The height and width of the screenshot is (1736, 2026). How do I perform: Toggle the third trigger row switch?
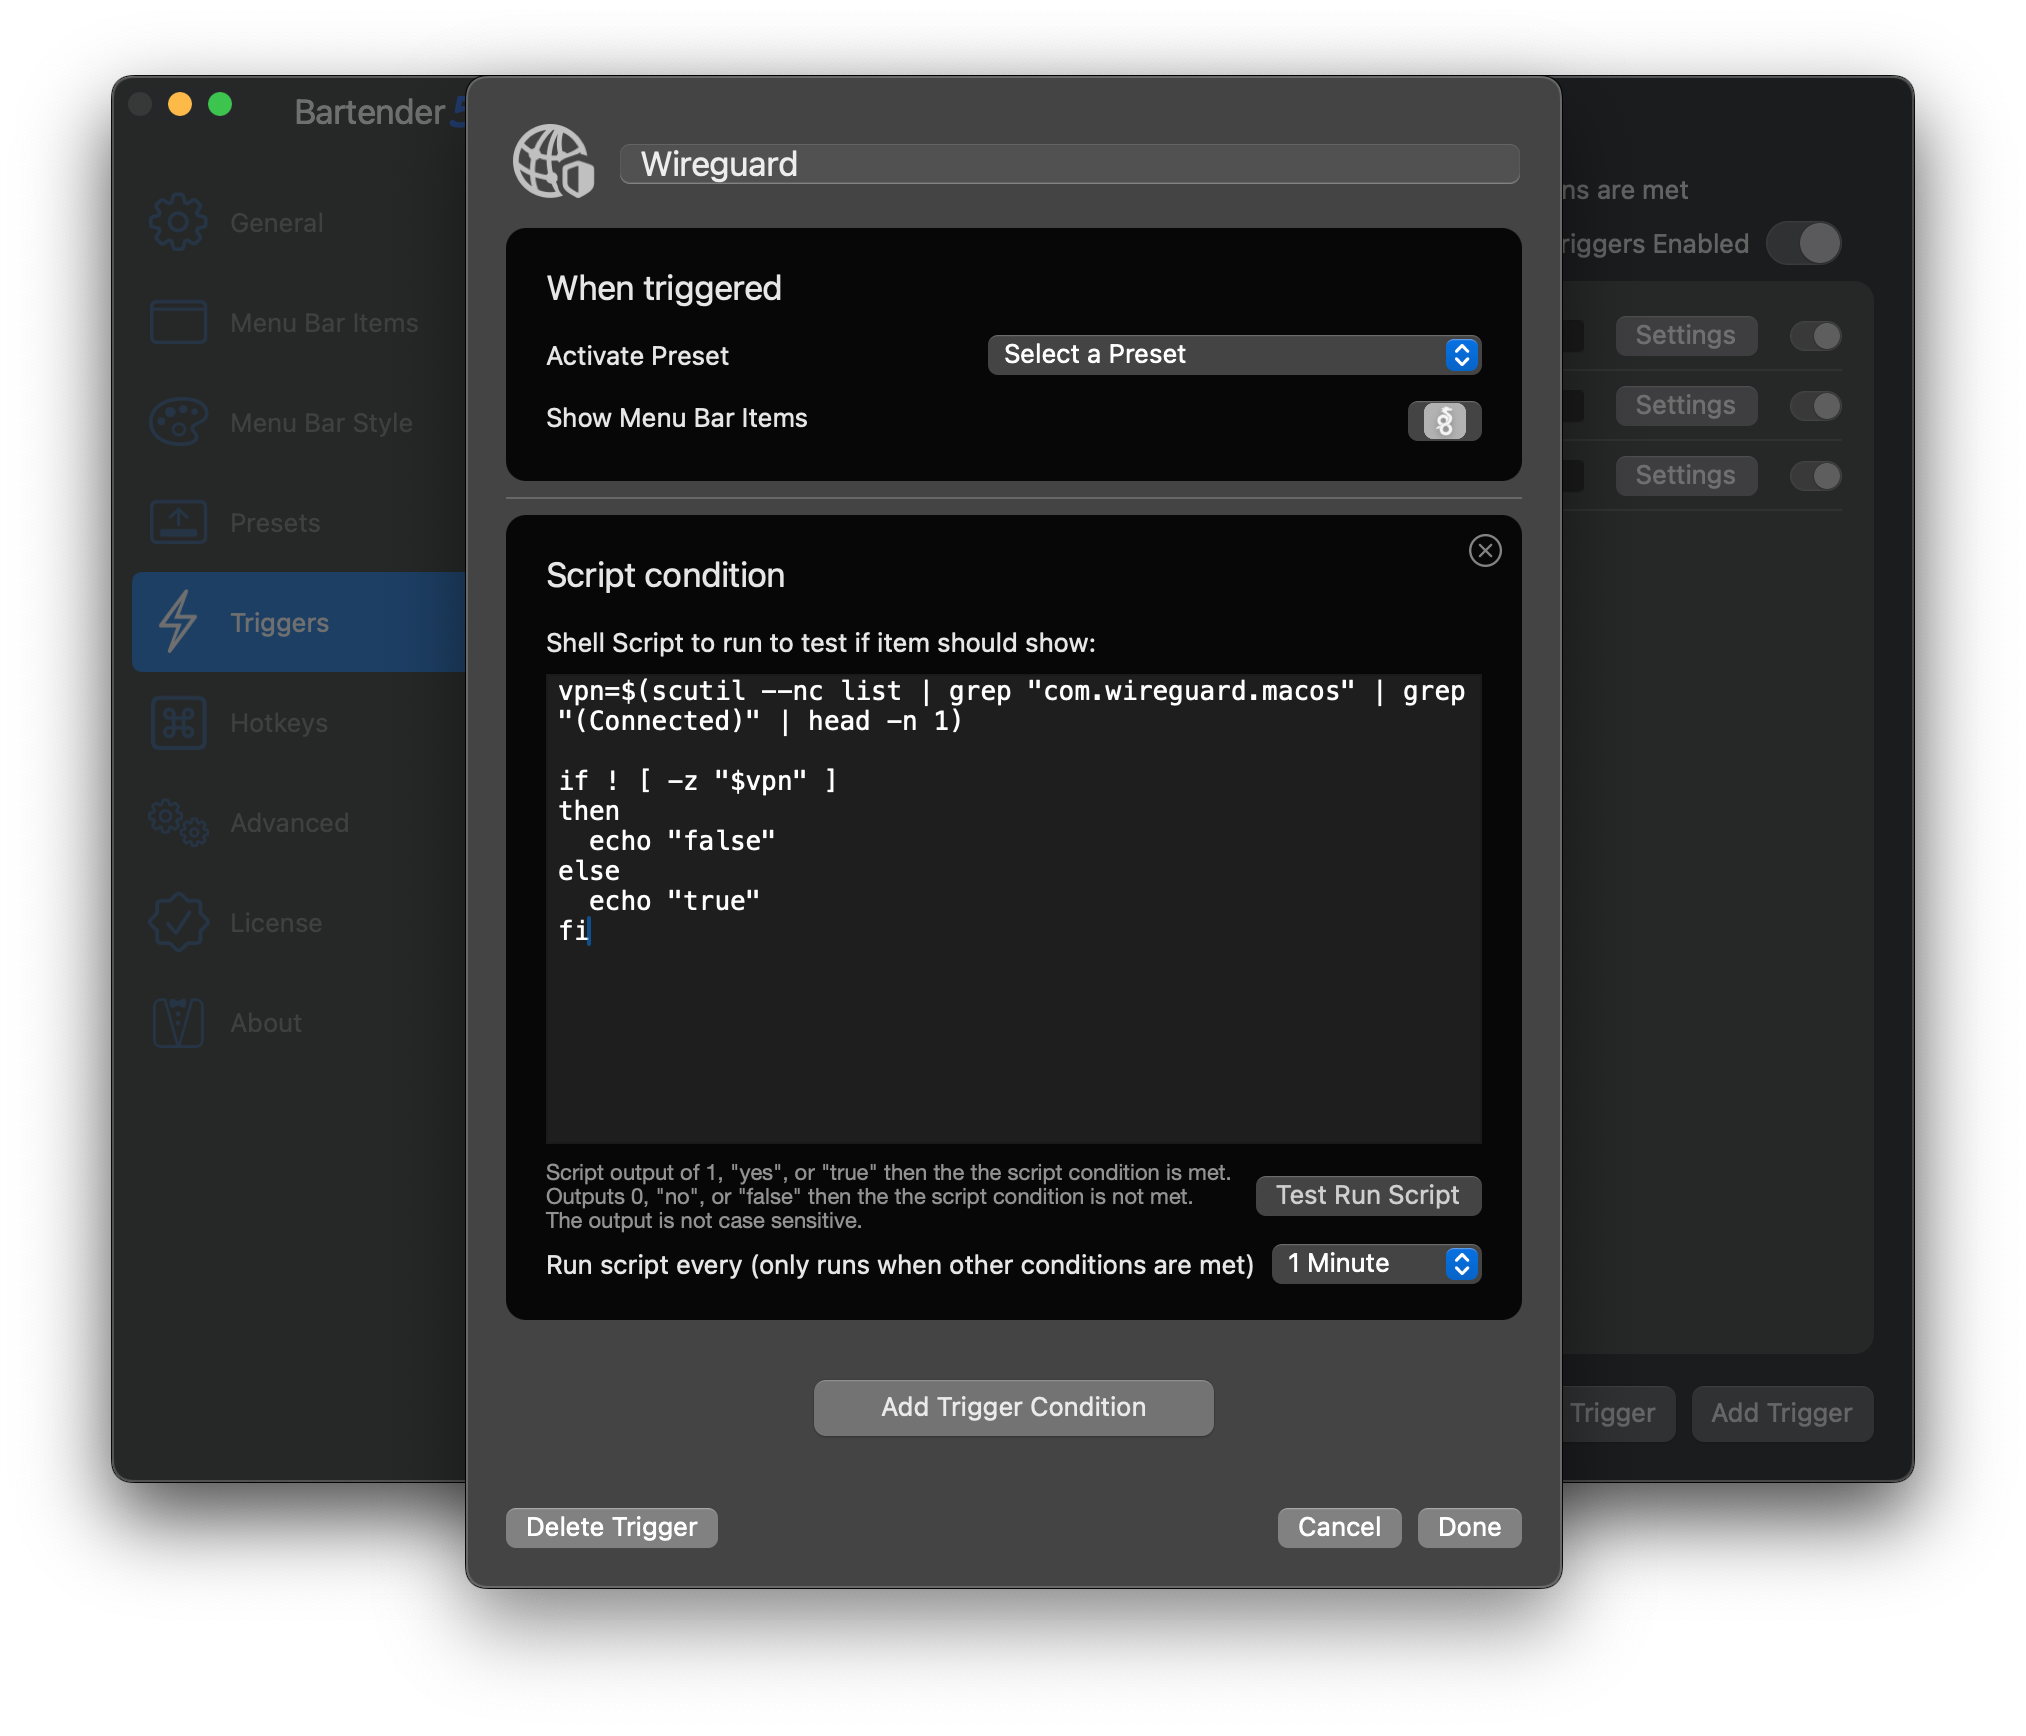coord(1816,476)
